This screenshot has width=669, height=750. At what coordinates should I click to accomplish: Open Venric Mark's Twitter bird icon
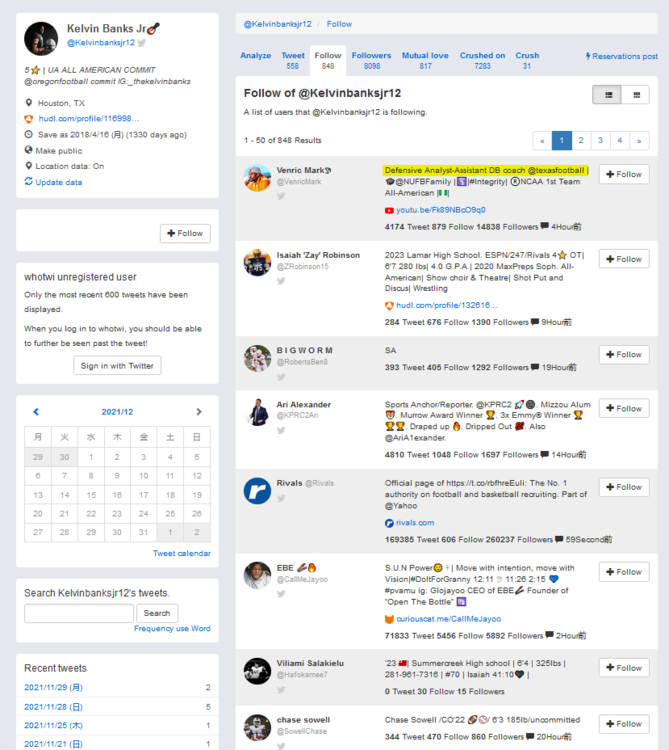pos(281,196)
